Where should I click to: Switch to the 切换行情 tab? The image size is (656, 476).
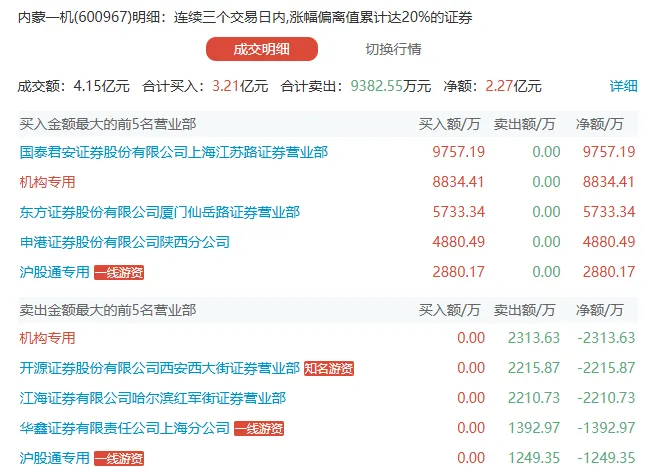point(393,49)
